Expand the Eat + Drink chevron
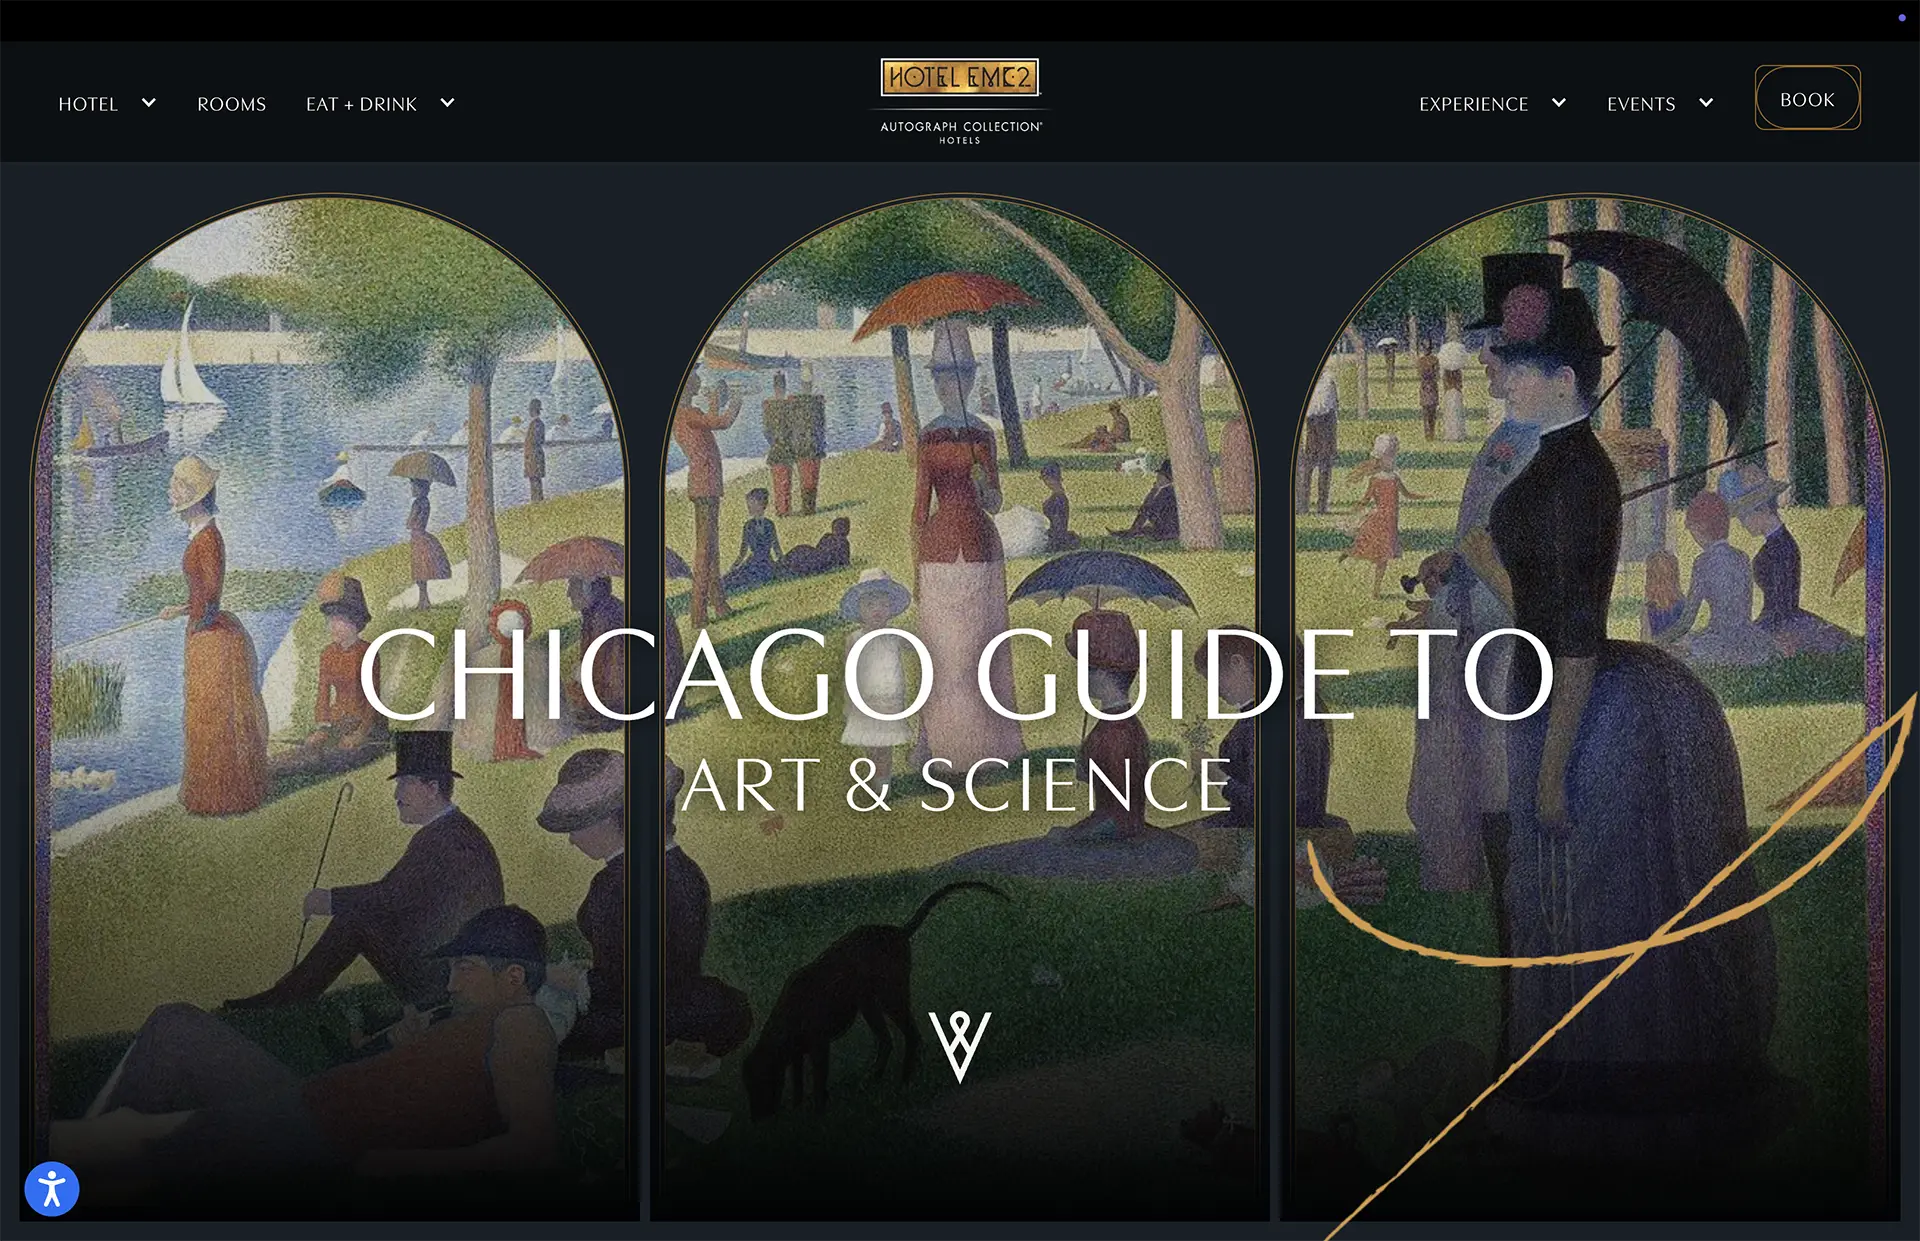 (448, 103)
